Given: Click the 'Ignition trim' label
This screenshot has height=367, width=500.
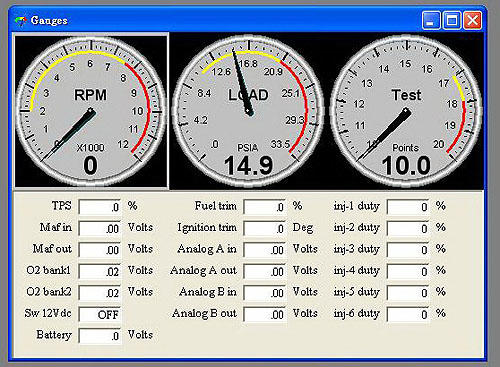Looking at the screenshot, I should [x=207, y=227].
